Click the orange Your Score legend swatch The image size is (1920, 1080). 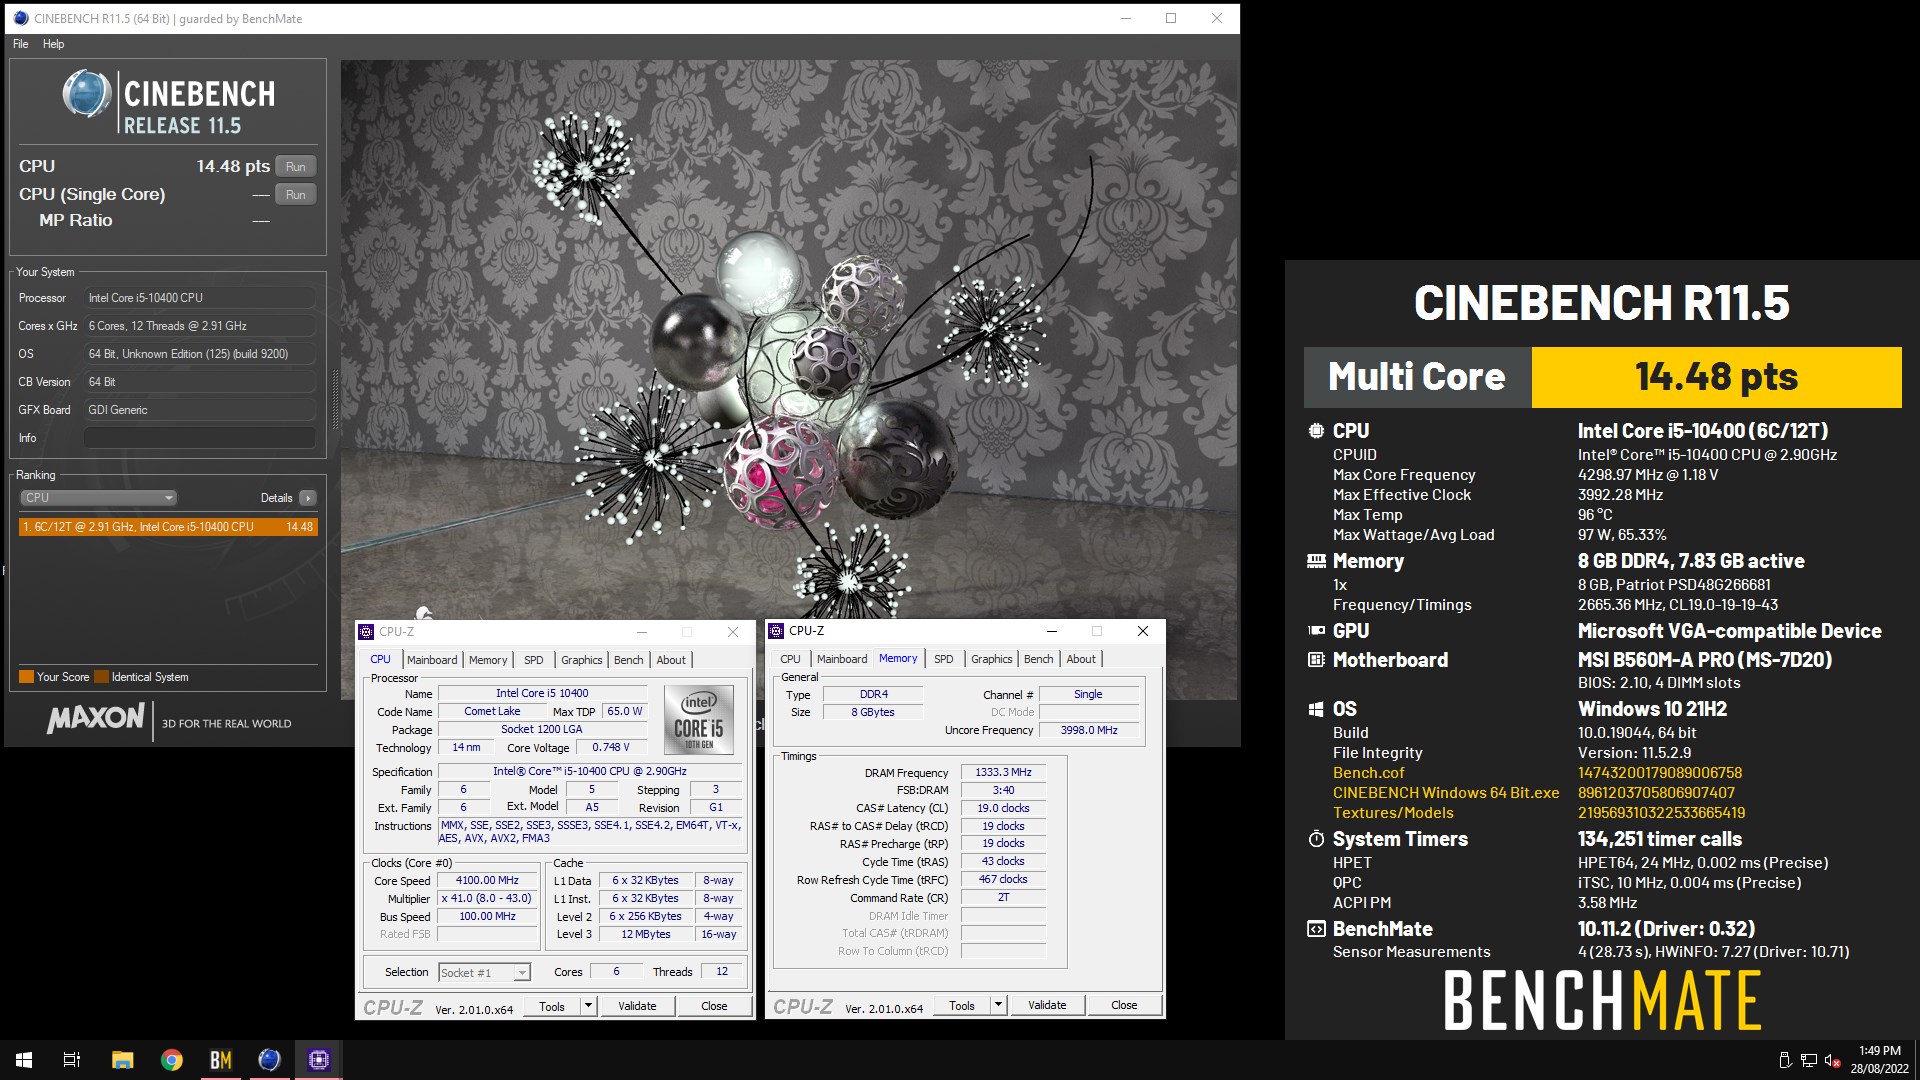tap(27, 677)
